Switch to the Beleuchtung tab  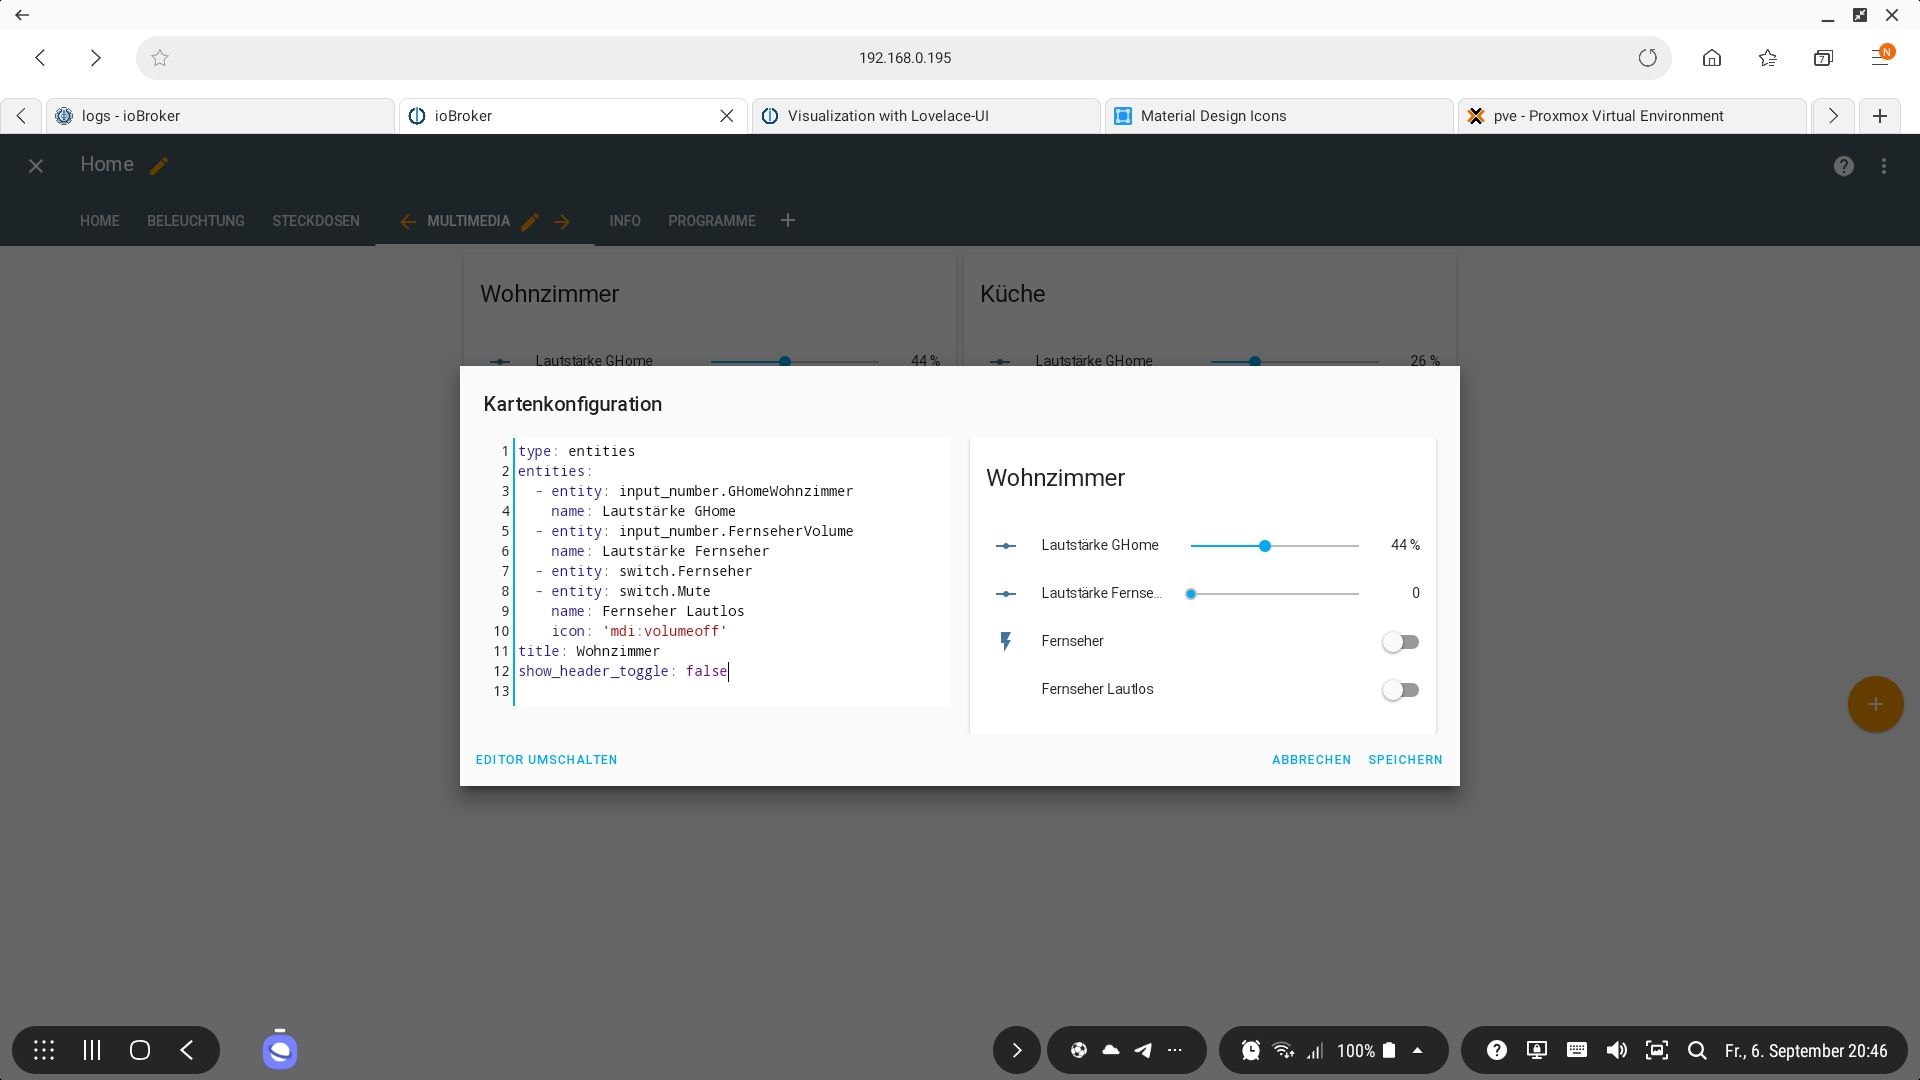coord(195,221)
